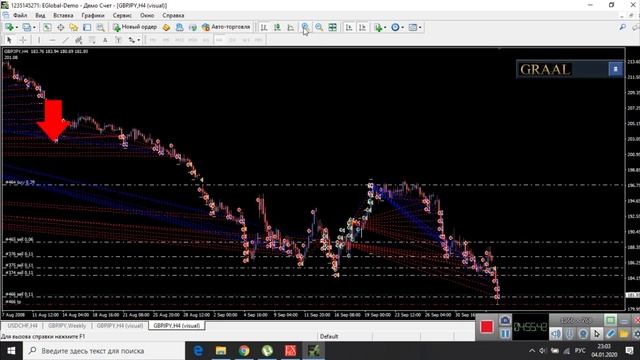640x360 pixels.
Task: Open MetaEditor from the toolbar
Action: coord(166,27)
